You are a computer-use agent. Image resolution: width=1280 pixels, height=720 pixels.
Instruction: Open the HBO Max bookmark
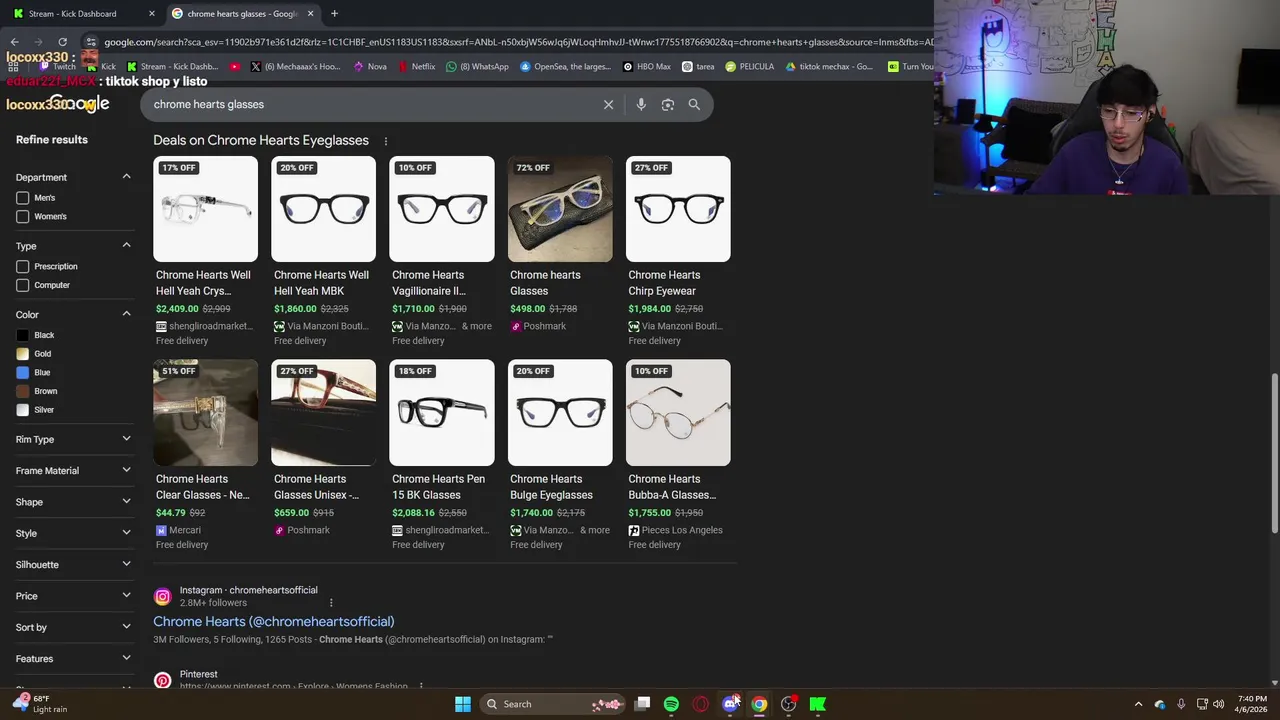click(x=647, y=67)
